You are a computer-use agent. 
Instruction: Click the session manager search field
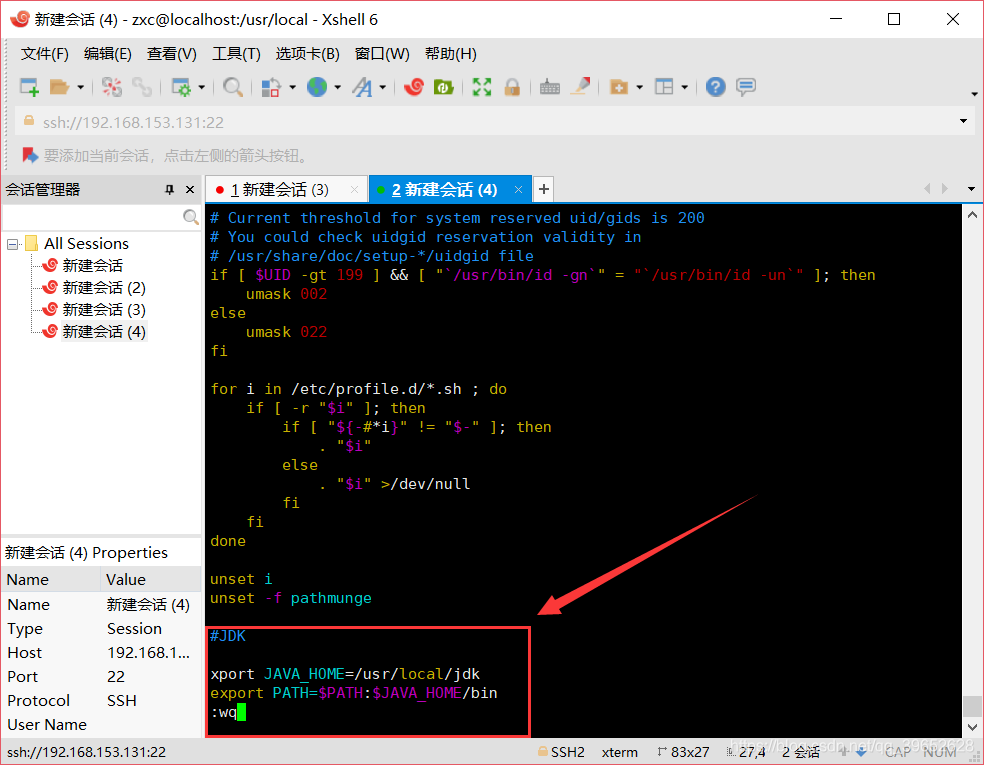[93, 217]
